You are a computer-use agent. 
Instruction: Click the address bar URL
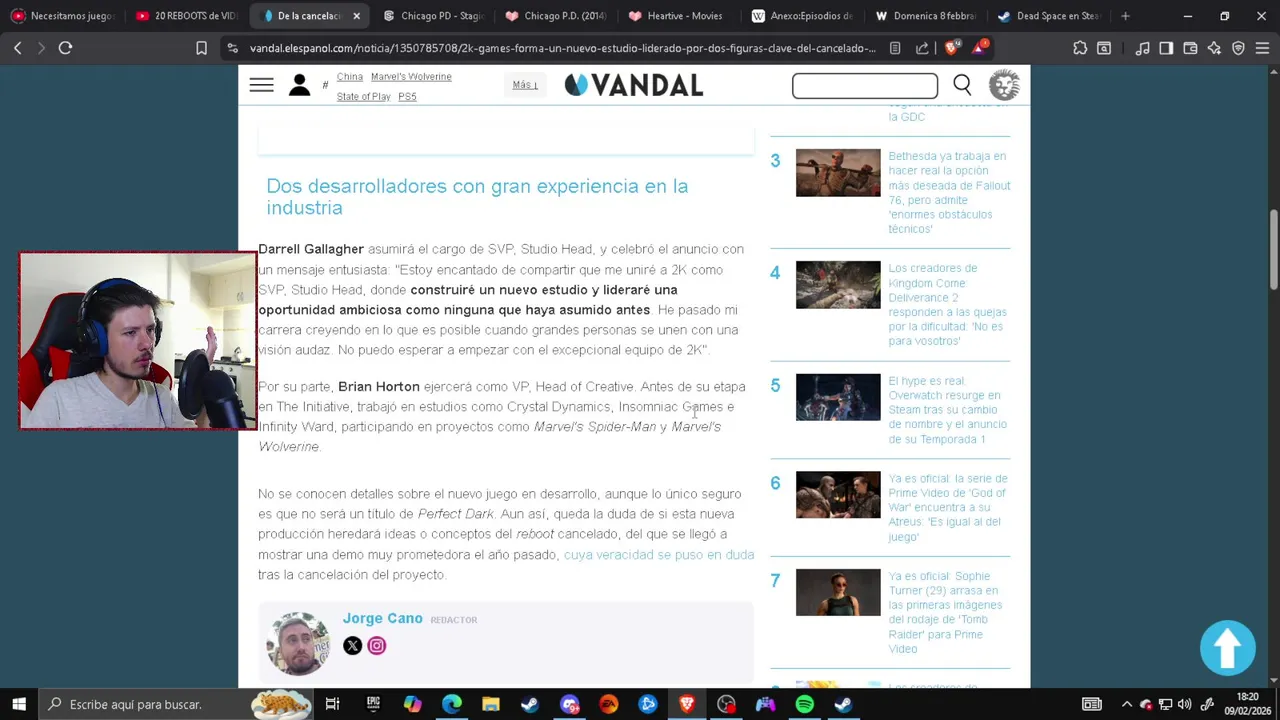(562, 48)
